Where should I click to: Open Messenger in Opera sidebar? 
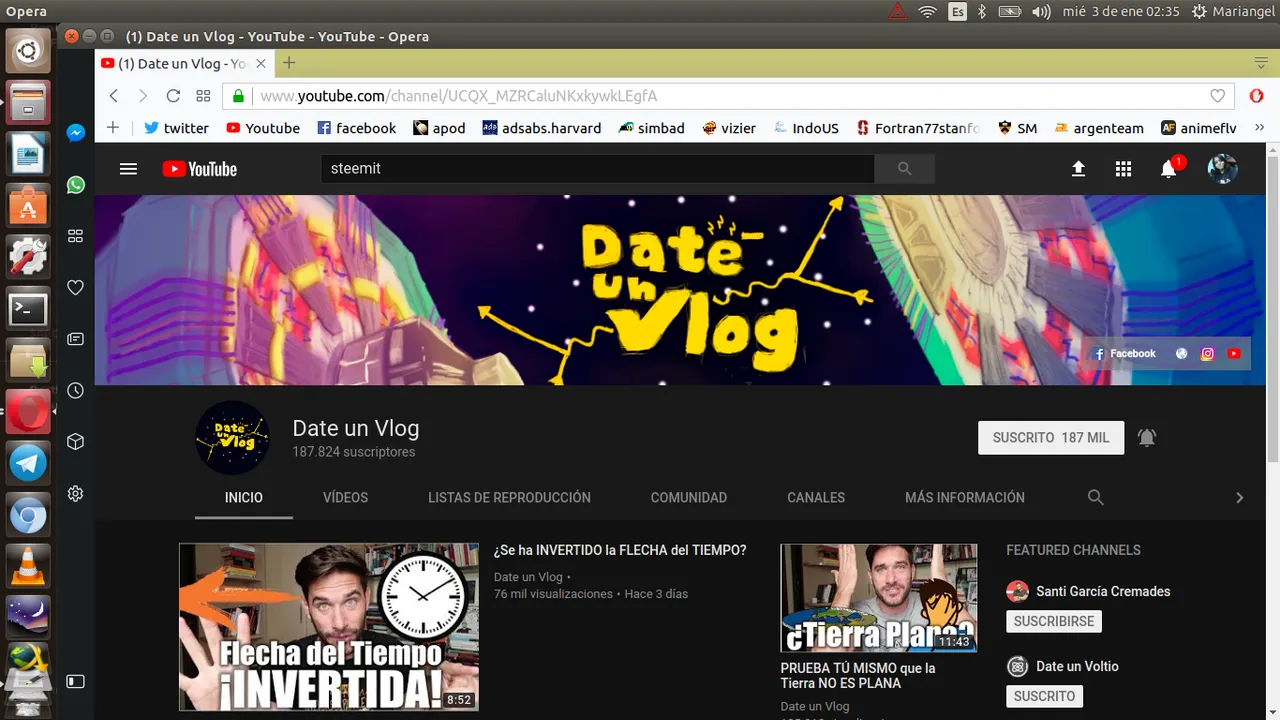coord(75,133)
